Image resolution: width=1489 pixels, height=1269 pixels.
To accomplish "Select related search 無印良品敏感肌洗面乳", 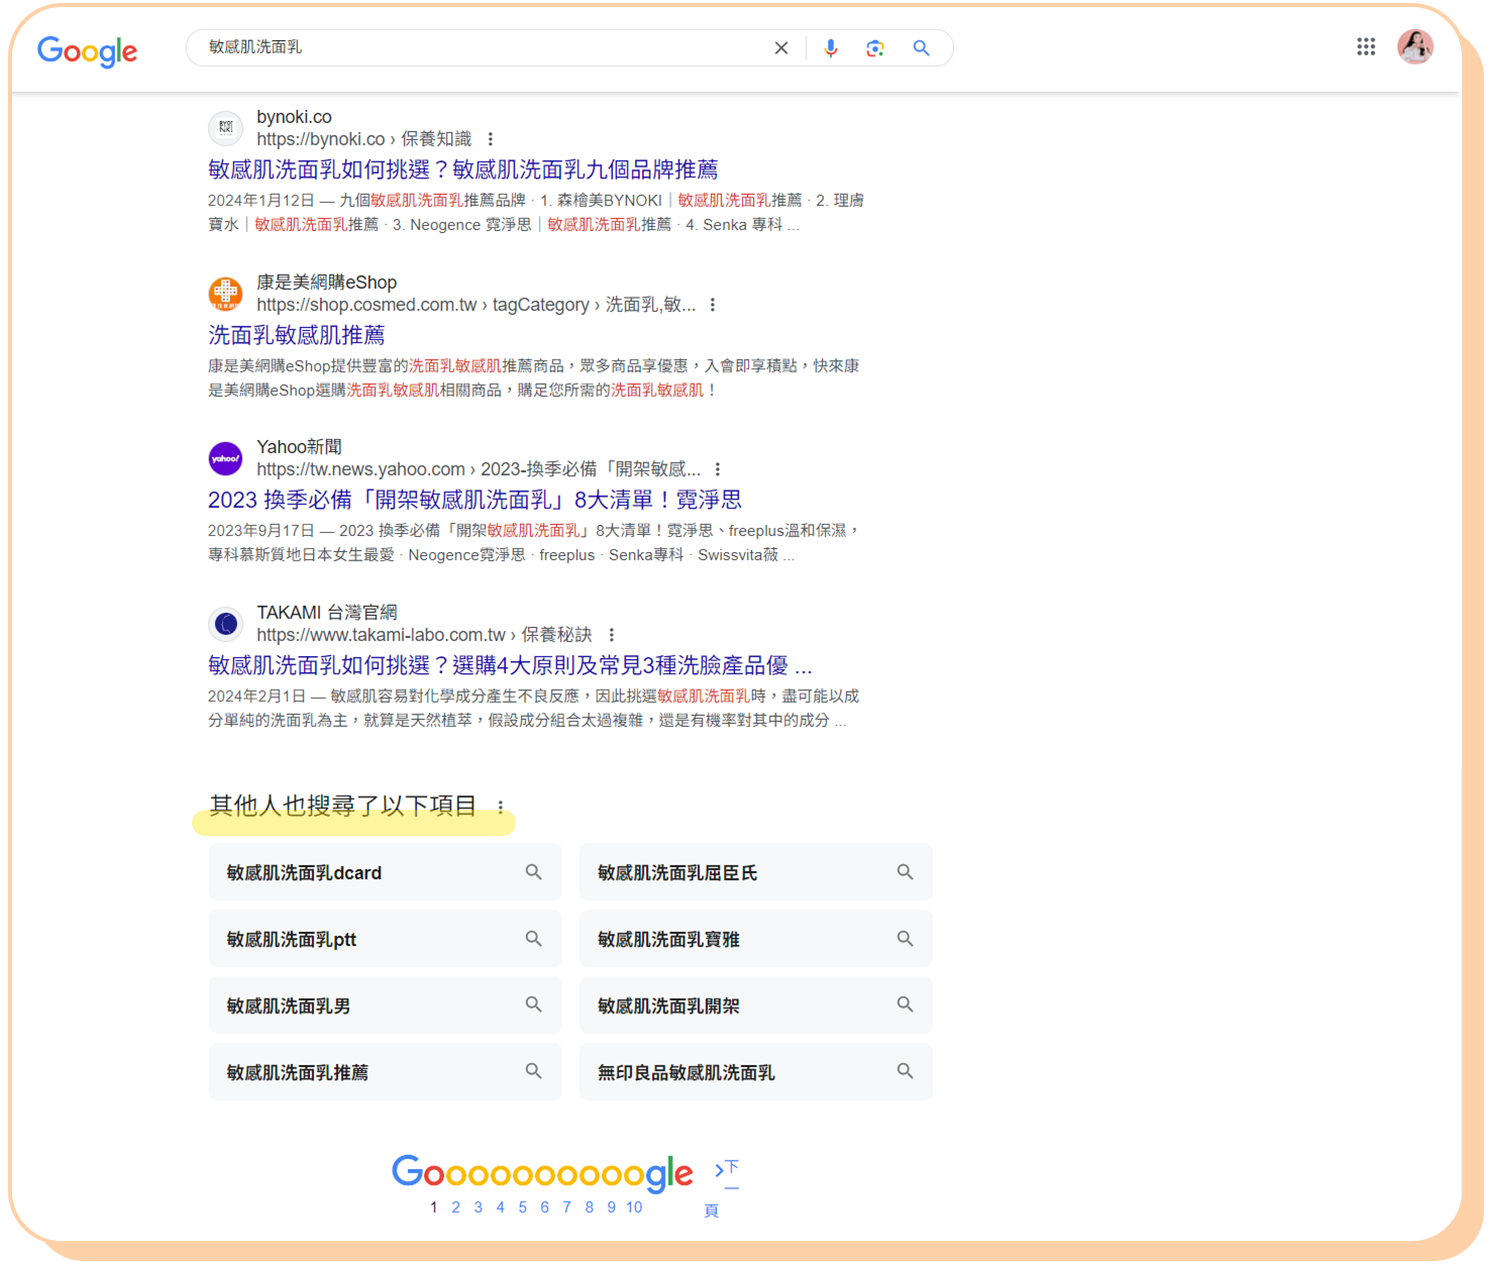I will (x=756, y=1072).
